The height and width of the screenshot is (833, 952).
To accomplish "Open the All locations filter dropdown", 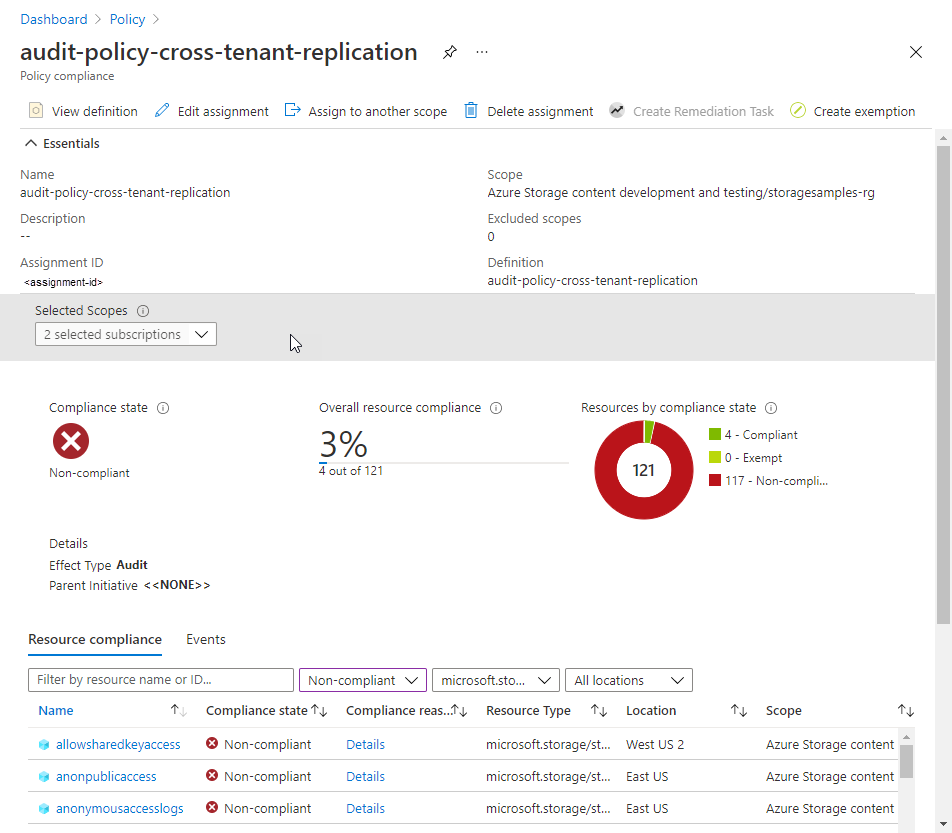I will pos(628,680).
